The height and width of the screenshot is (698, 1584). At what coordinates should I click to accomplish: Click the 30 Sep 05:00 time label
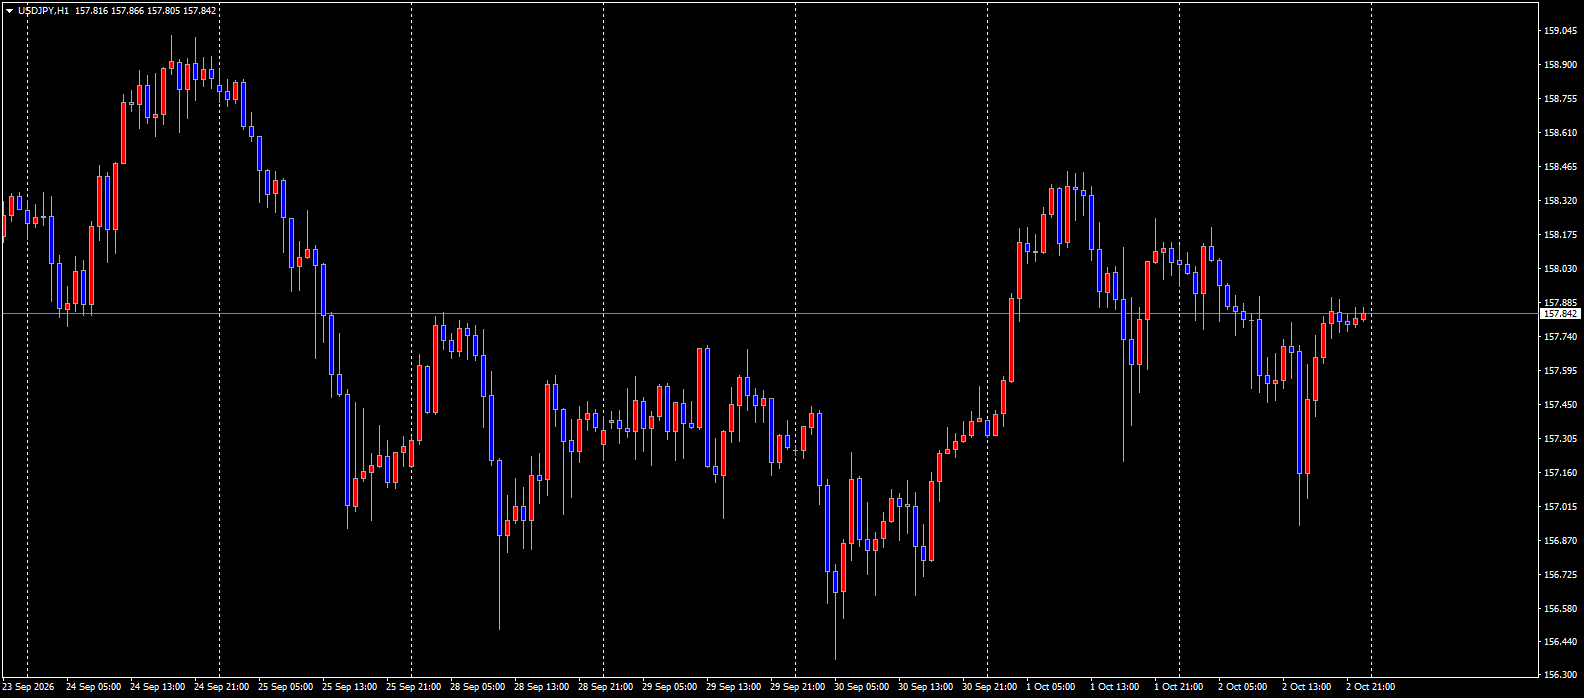861,687
